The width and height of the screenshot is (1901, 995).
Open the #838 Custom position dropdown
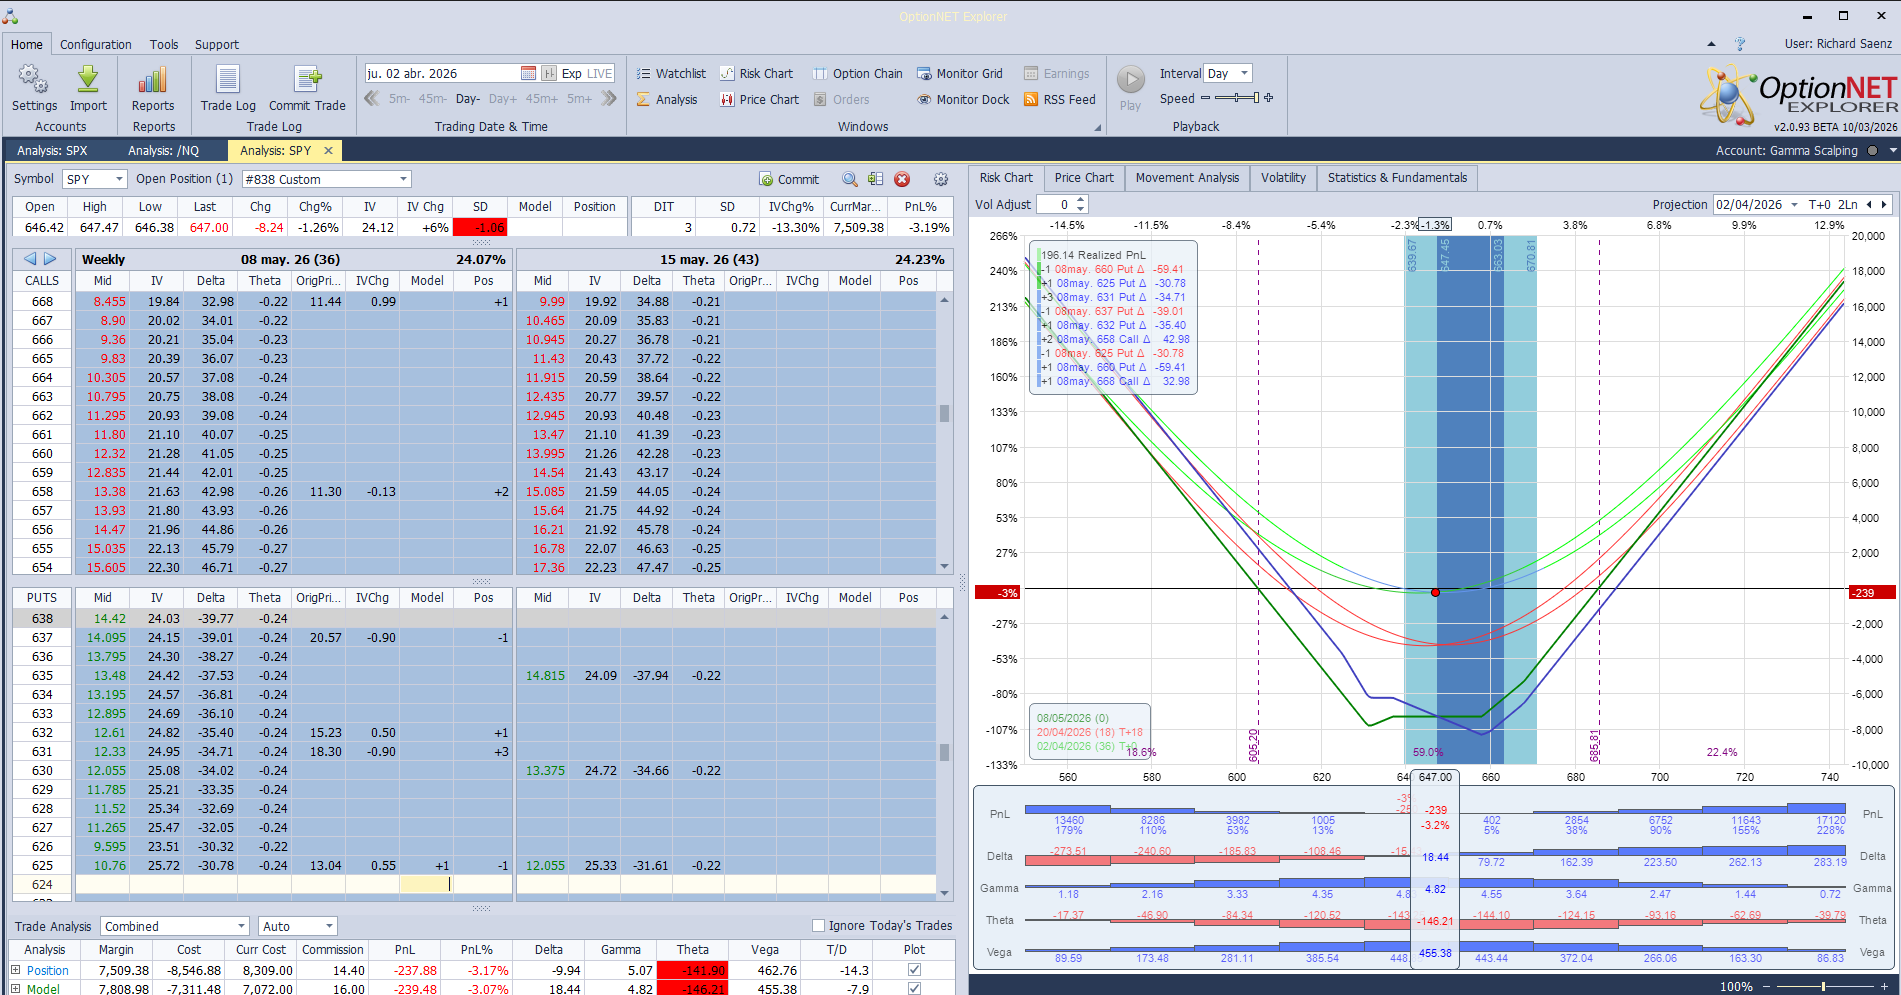point(404,179)
